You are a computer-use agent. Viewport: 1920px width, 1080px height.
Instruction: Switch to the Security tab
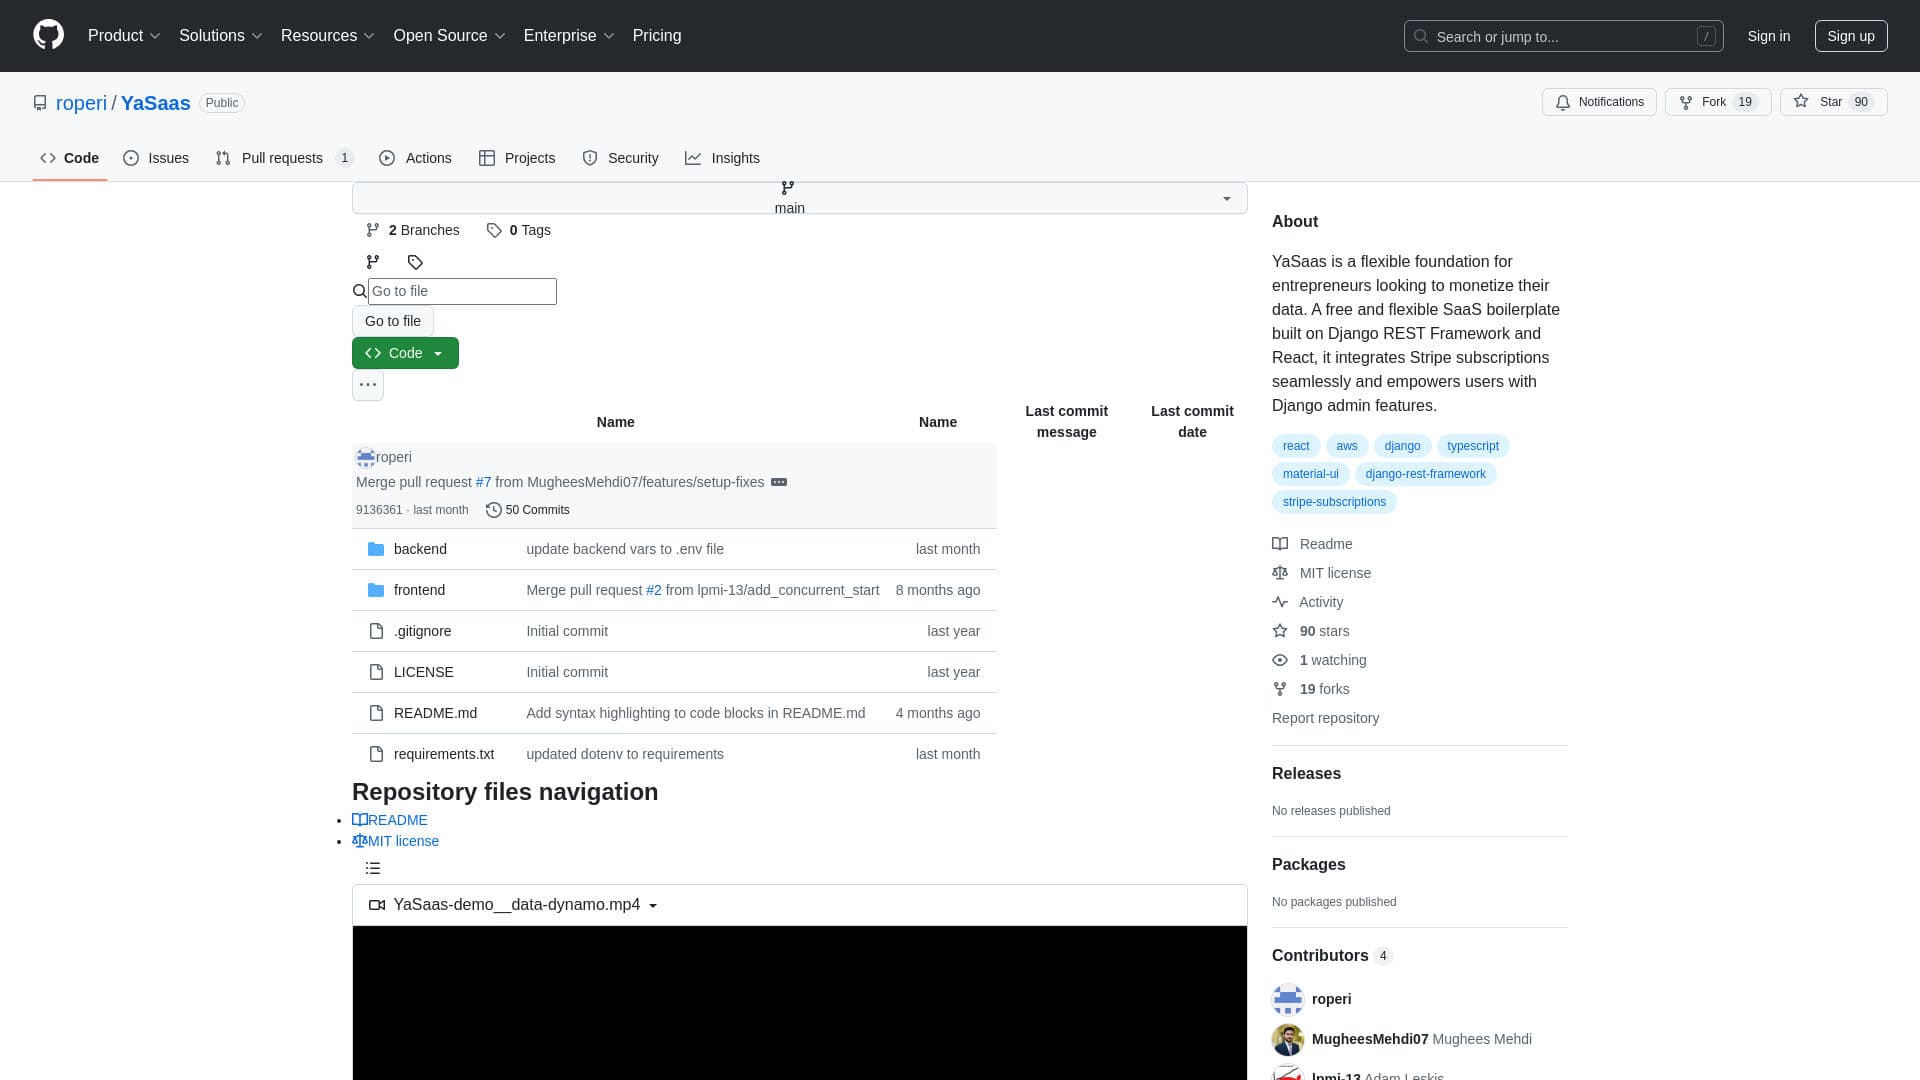[x=620, y=158]
